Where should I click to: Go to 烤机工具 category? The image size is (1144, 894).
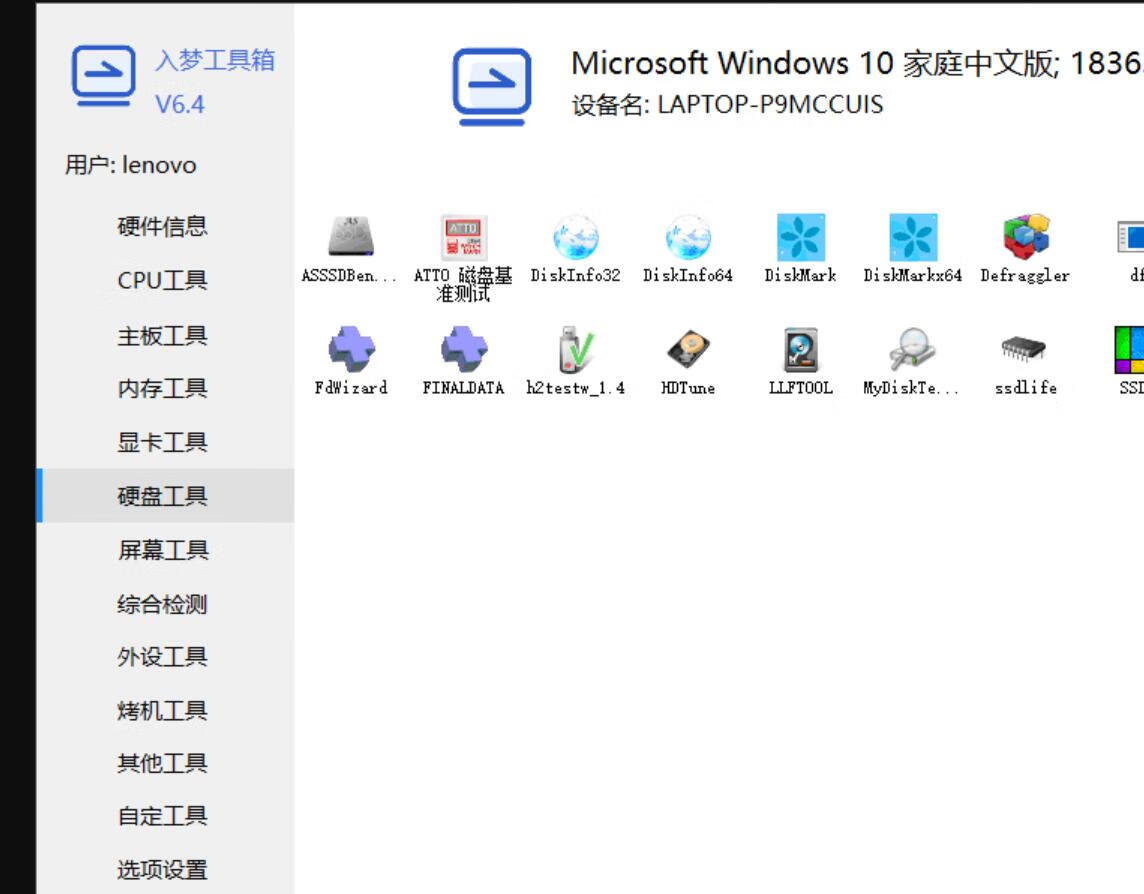pos(162,711)
